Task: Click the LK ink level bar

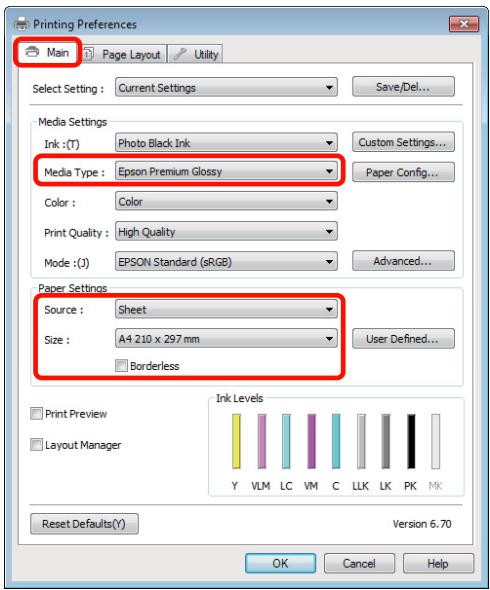Action: [x=386, y=441]
